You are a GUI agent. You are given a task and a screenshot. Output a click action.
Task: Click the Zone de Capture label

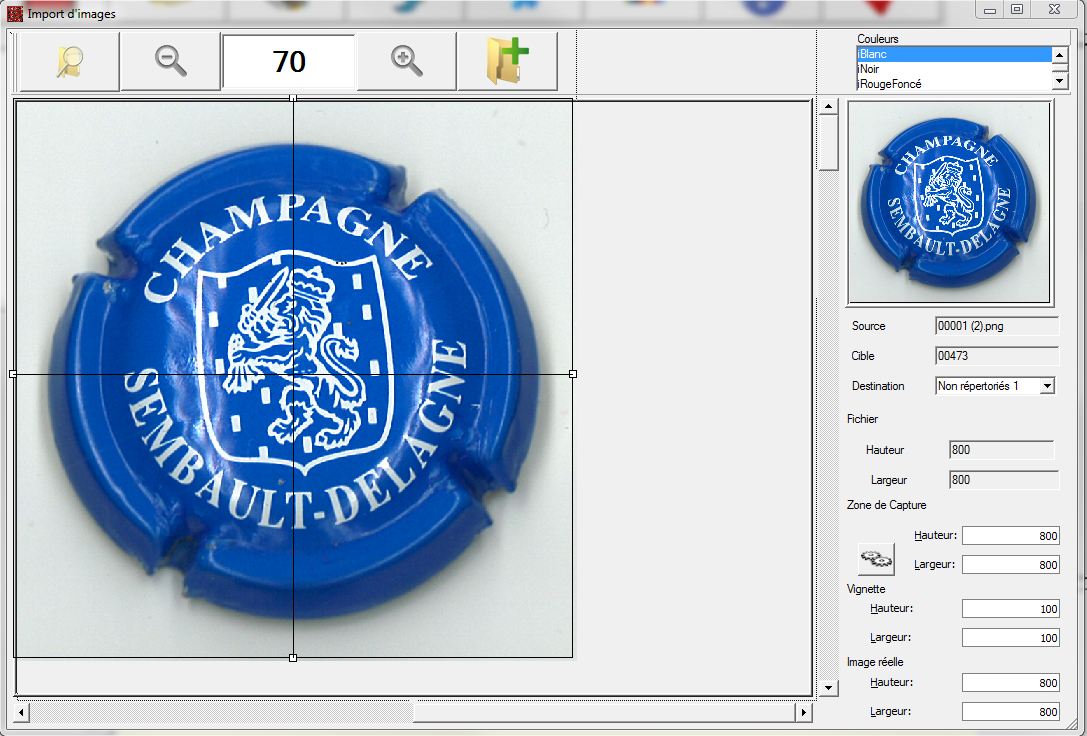(x=887, y=505)
